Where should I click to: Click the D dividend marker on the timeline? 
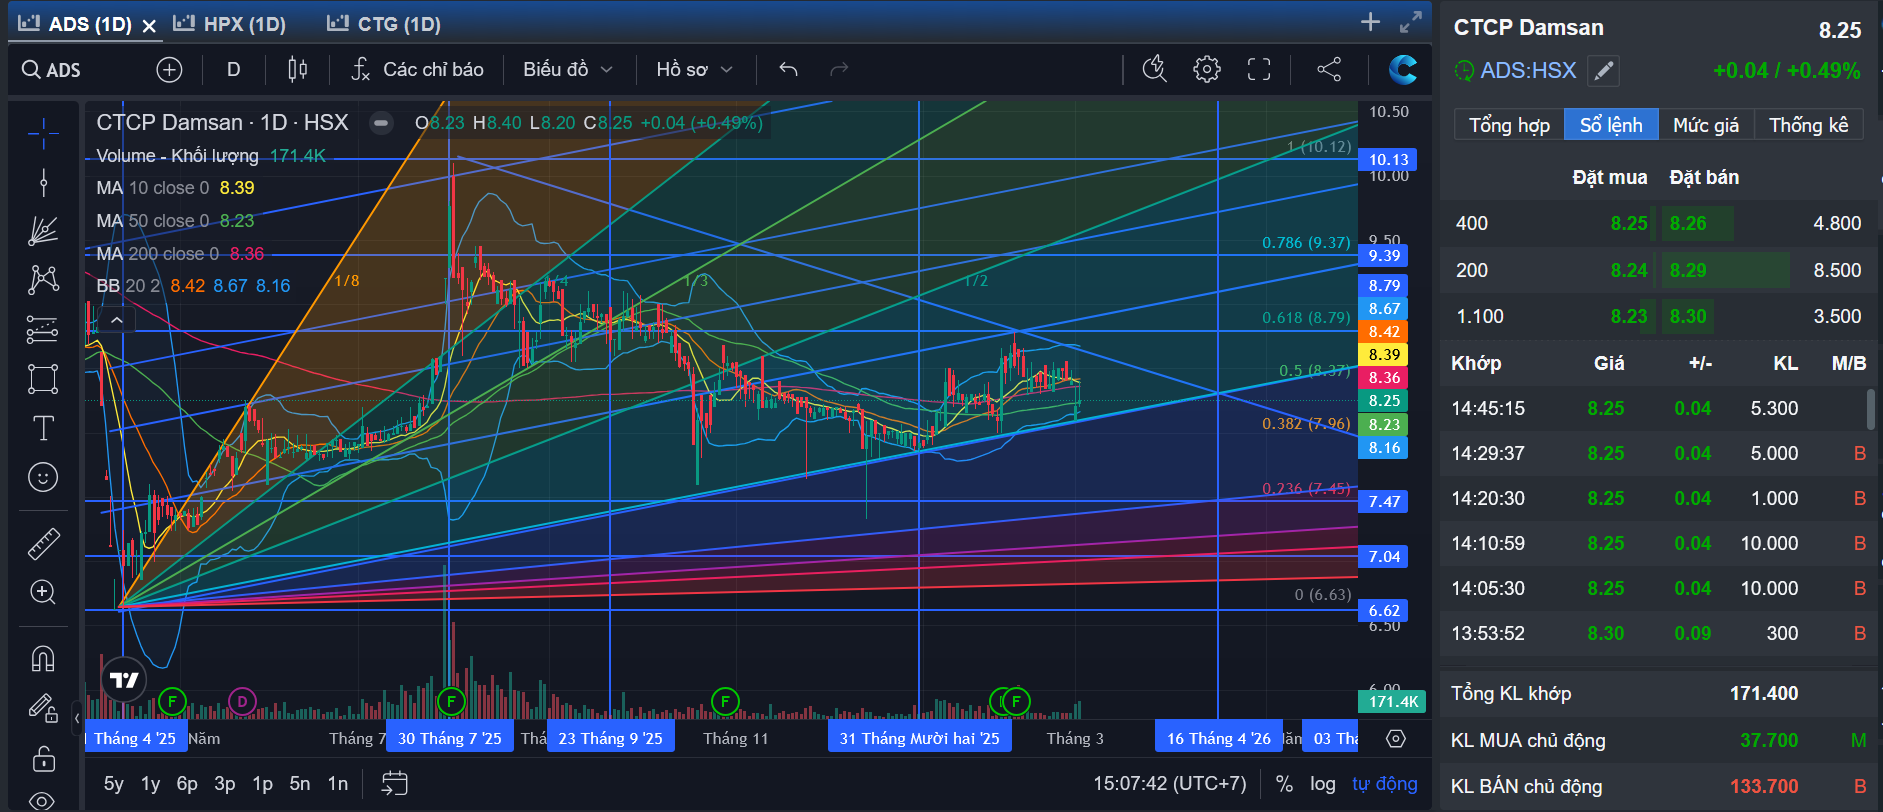tap(242, 701)
